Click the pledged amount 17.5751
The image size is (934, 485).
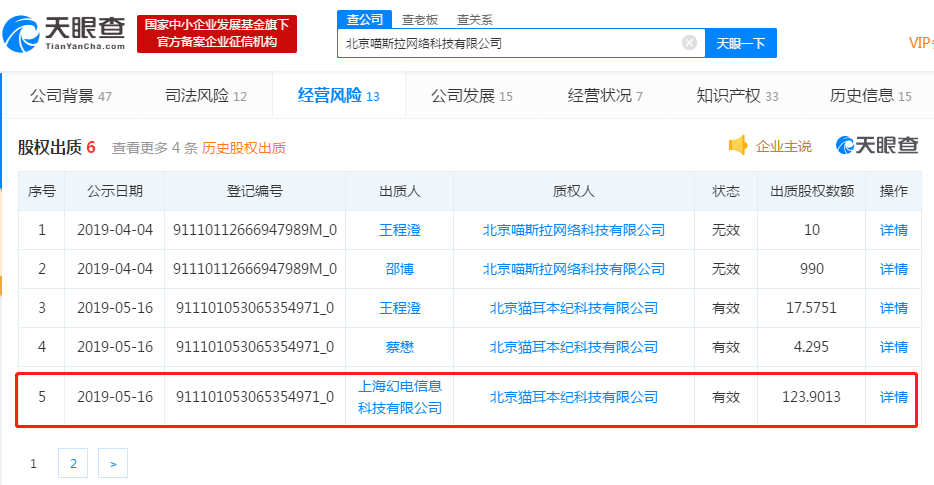pos(811,308)
